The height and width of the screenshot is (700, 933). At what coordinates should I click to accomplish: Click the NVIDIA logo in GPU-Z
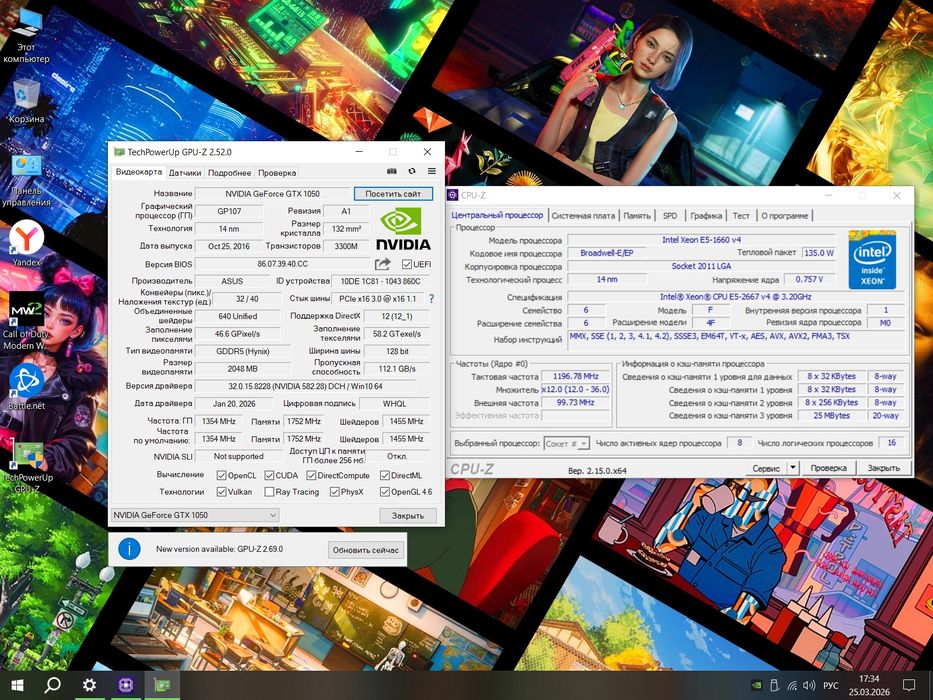(404, 228)
